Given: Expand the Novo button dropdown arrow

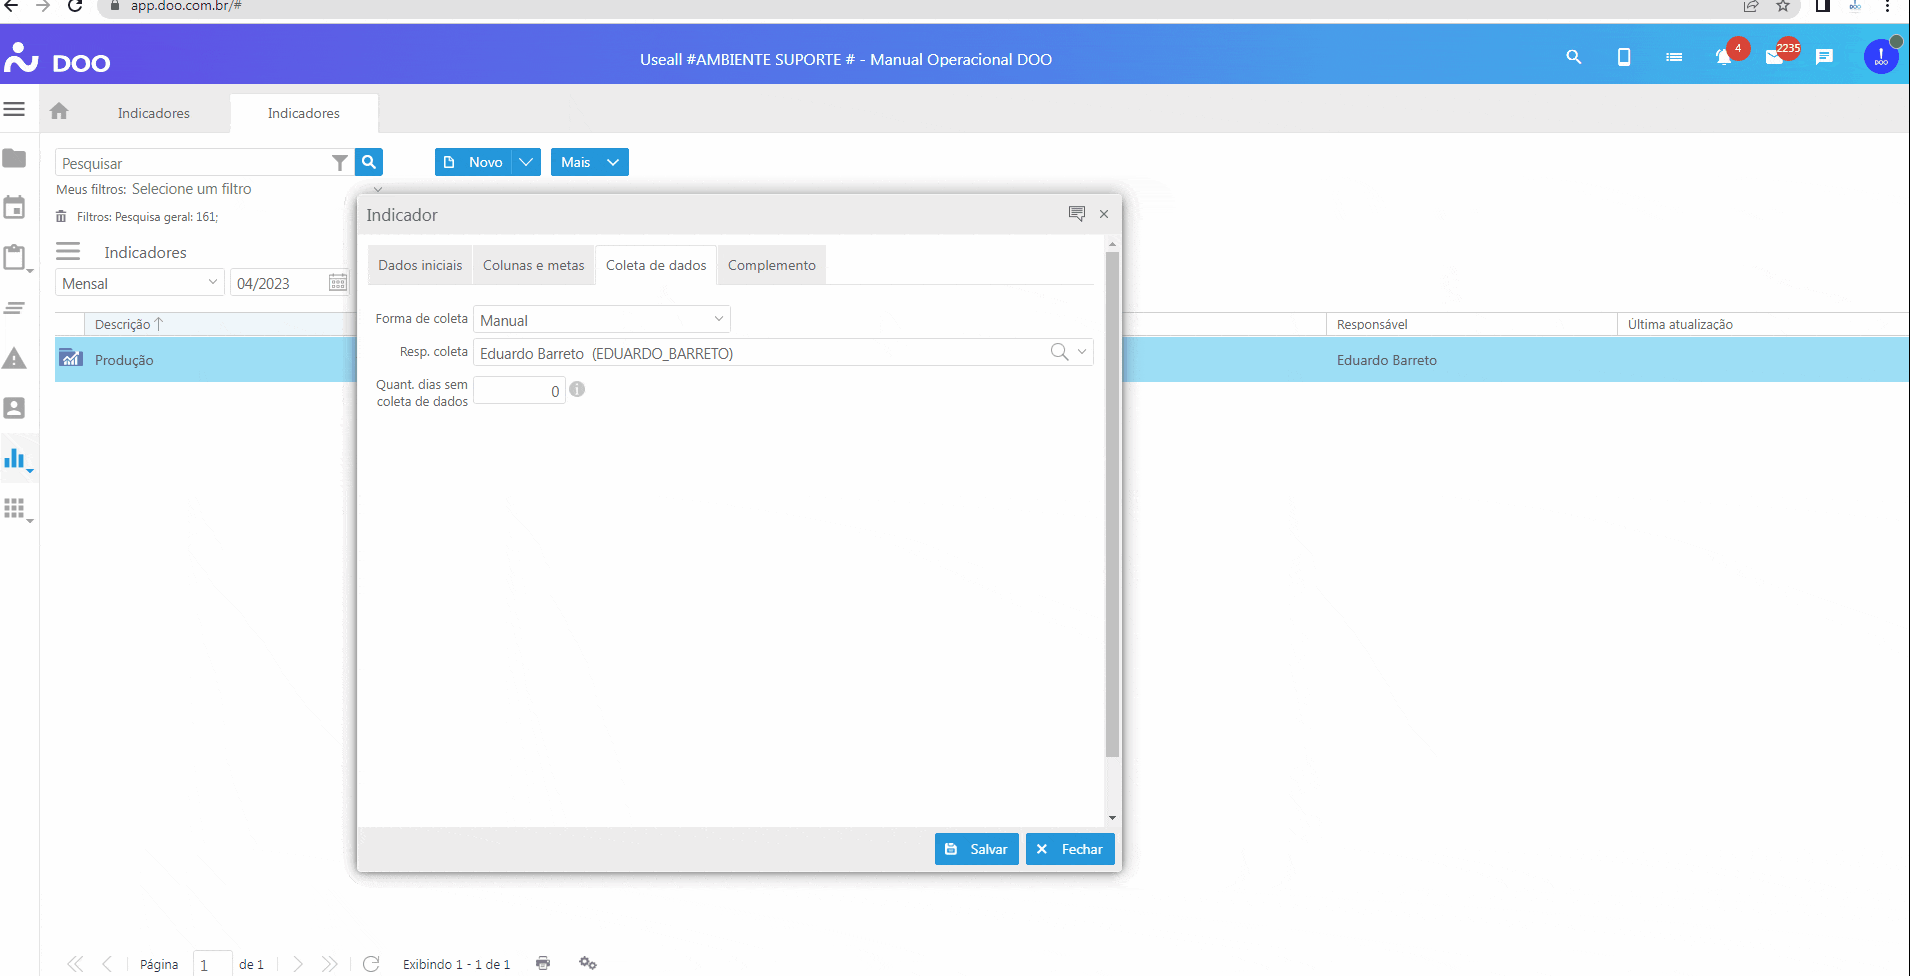Looking at the screenshot, I should pyautogui.click(x=526, y=162).
